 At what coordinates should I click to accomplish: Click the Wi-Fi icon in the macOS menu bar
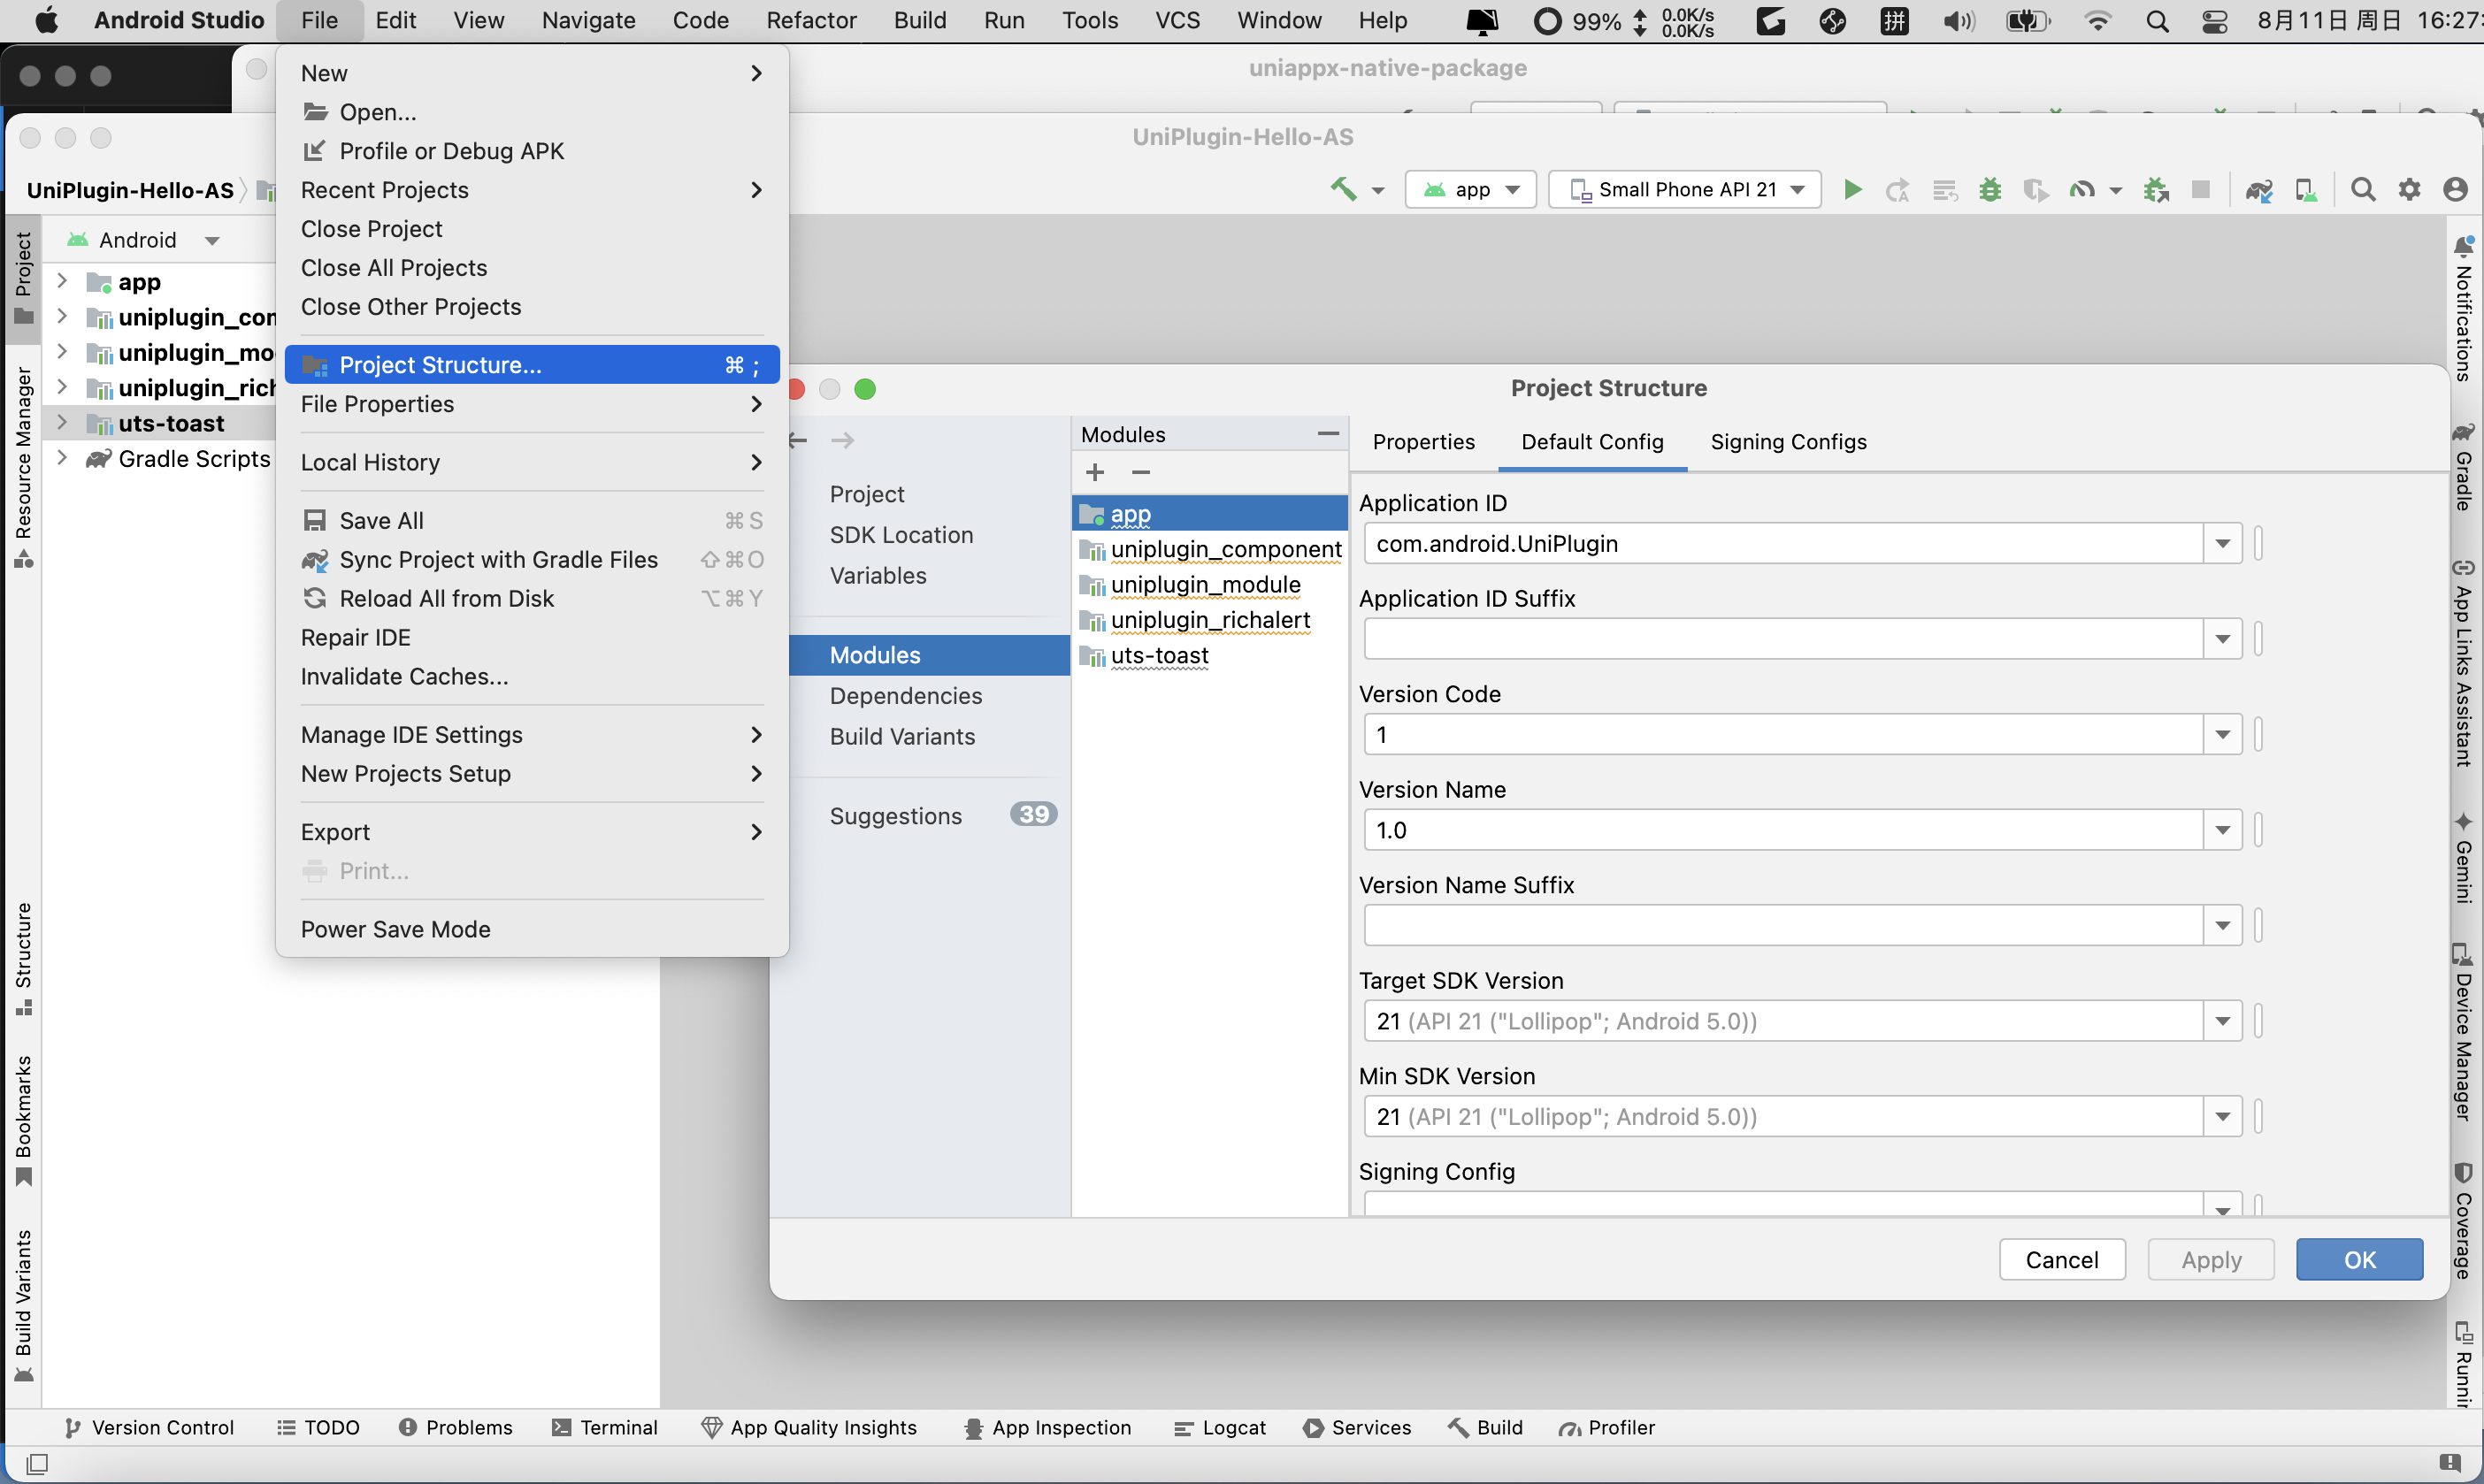[x=2097, y=21]
